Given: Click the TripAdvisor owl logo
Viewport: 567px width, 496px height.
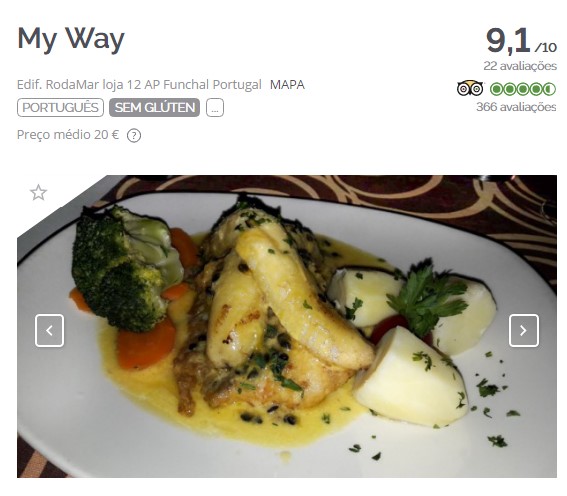Looking at the screenshot, I should 470,89.
